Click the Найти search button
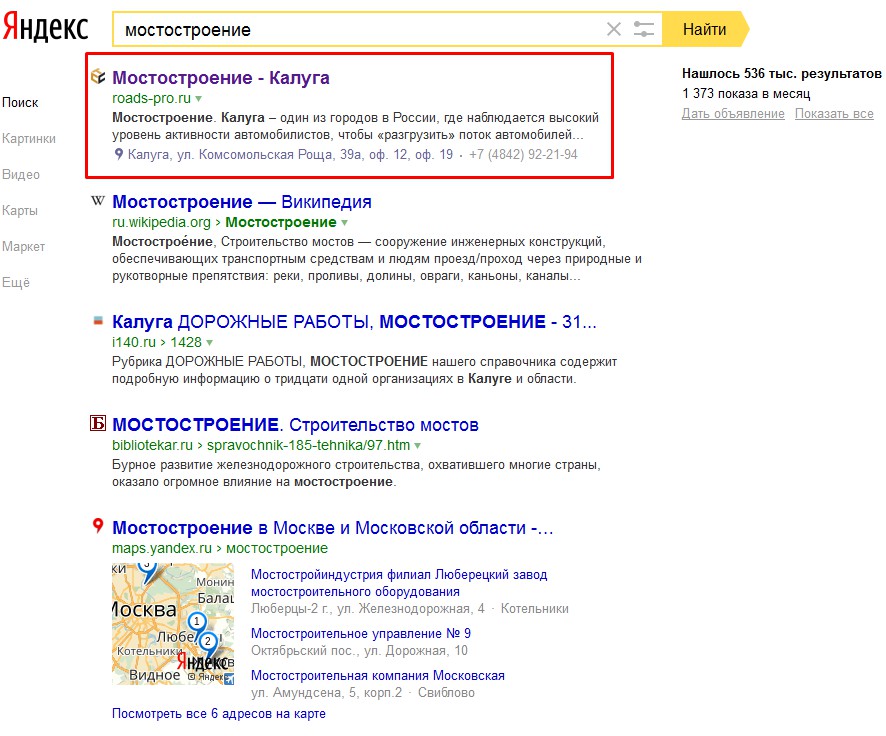The width and height of the screenshot is (886, 736). [705, 29]
